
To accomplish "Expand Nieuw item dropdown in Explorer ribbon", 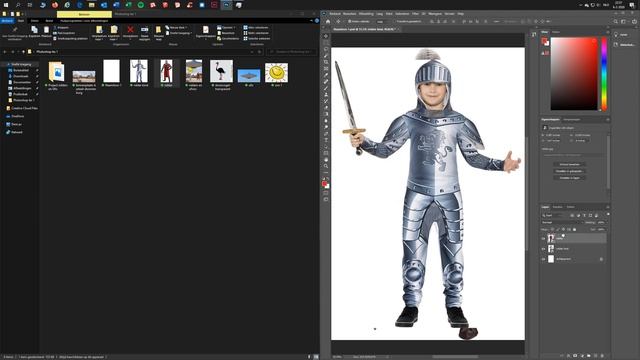I will click(x=178, y=27).
